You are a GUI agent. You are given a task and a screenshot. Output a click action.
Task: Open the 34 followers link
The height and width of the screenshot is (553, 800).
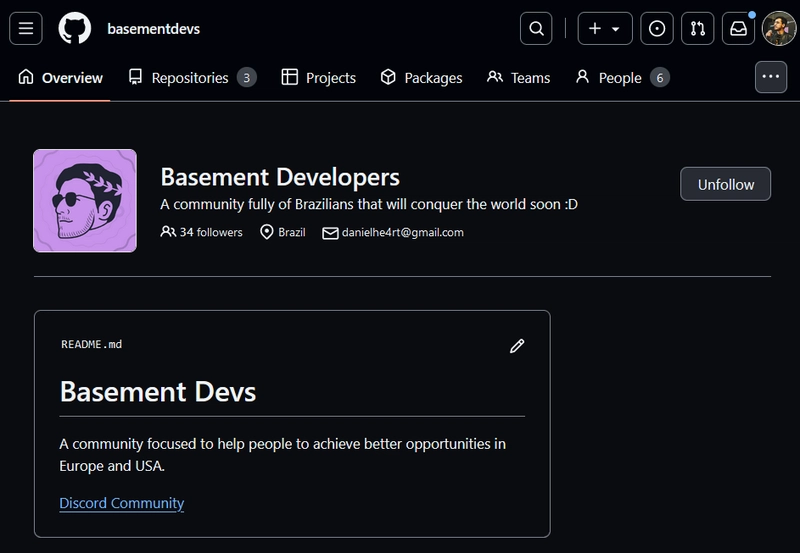(202, 232)
